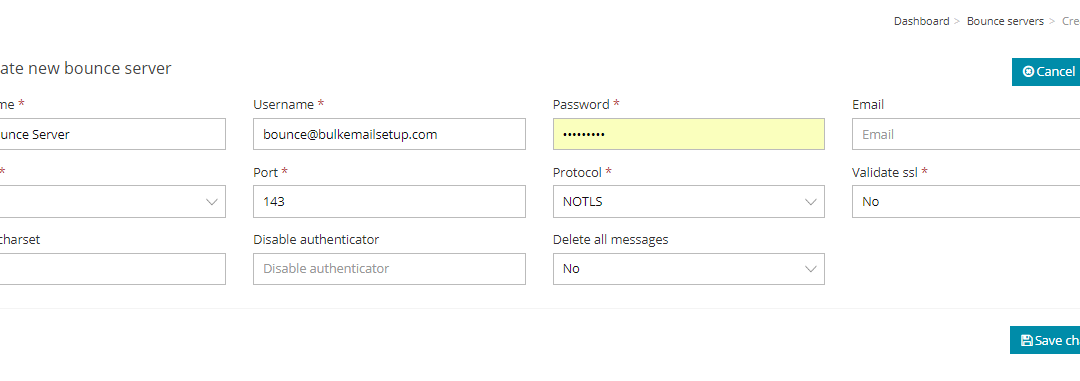This screenshot has height=381, width=1080.
Task: Click the charset input field
Action: (x=112, y=269)
